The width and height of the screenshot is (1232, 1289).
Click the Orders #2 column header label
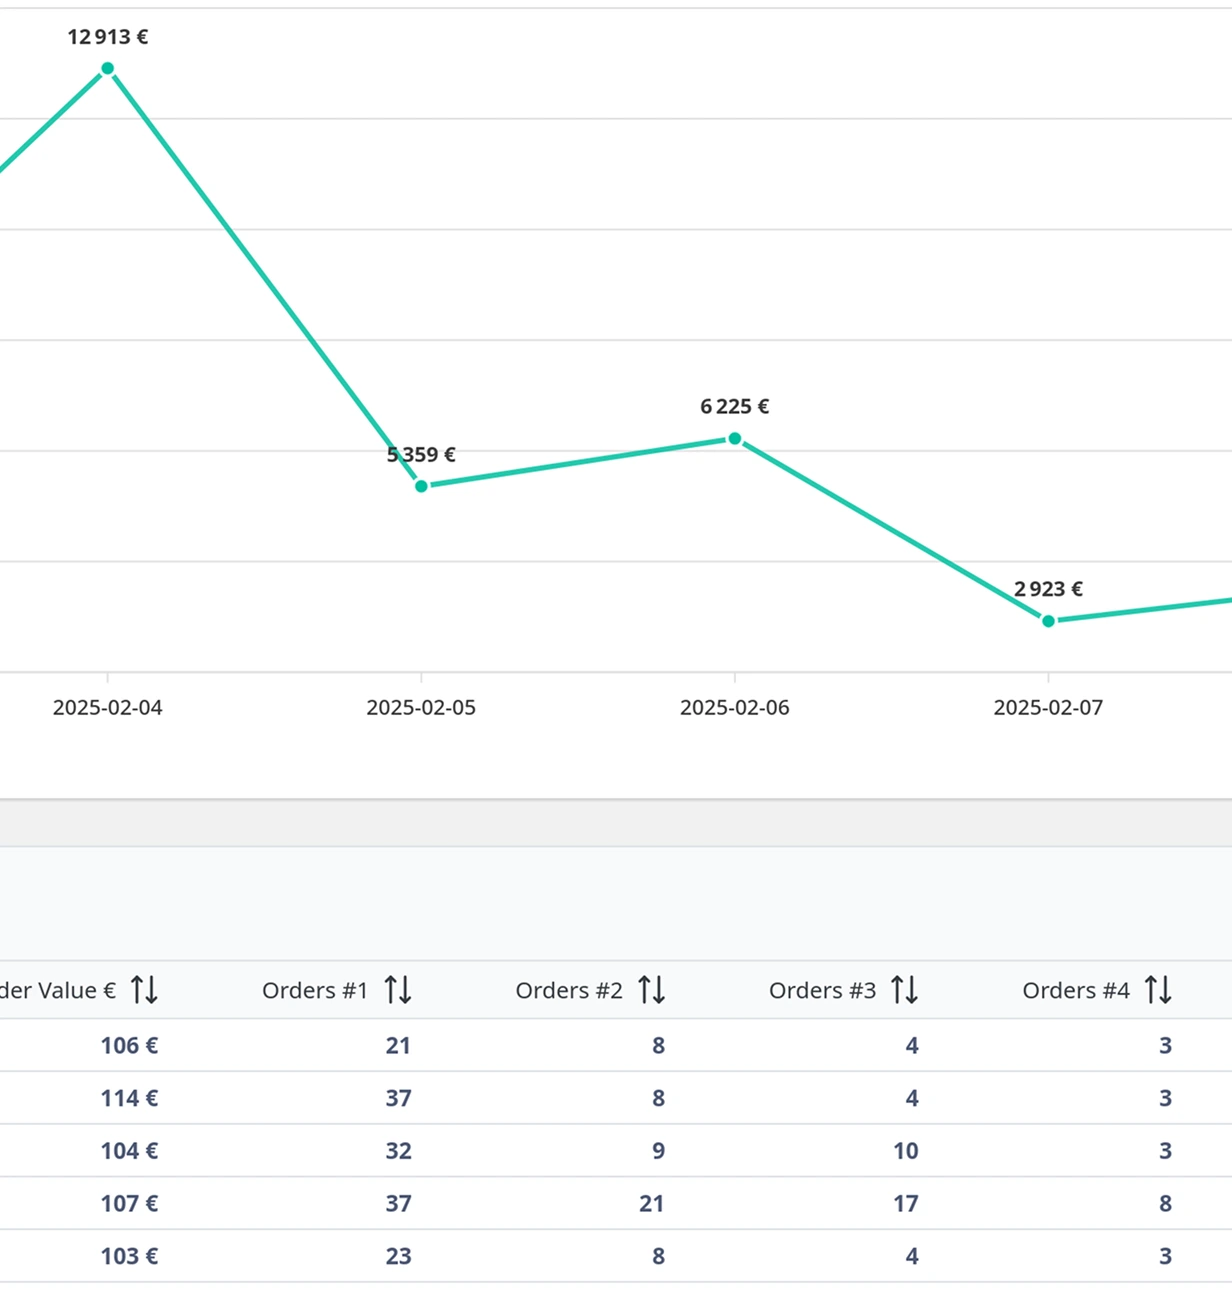pos(569,990)
